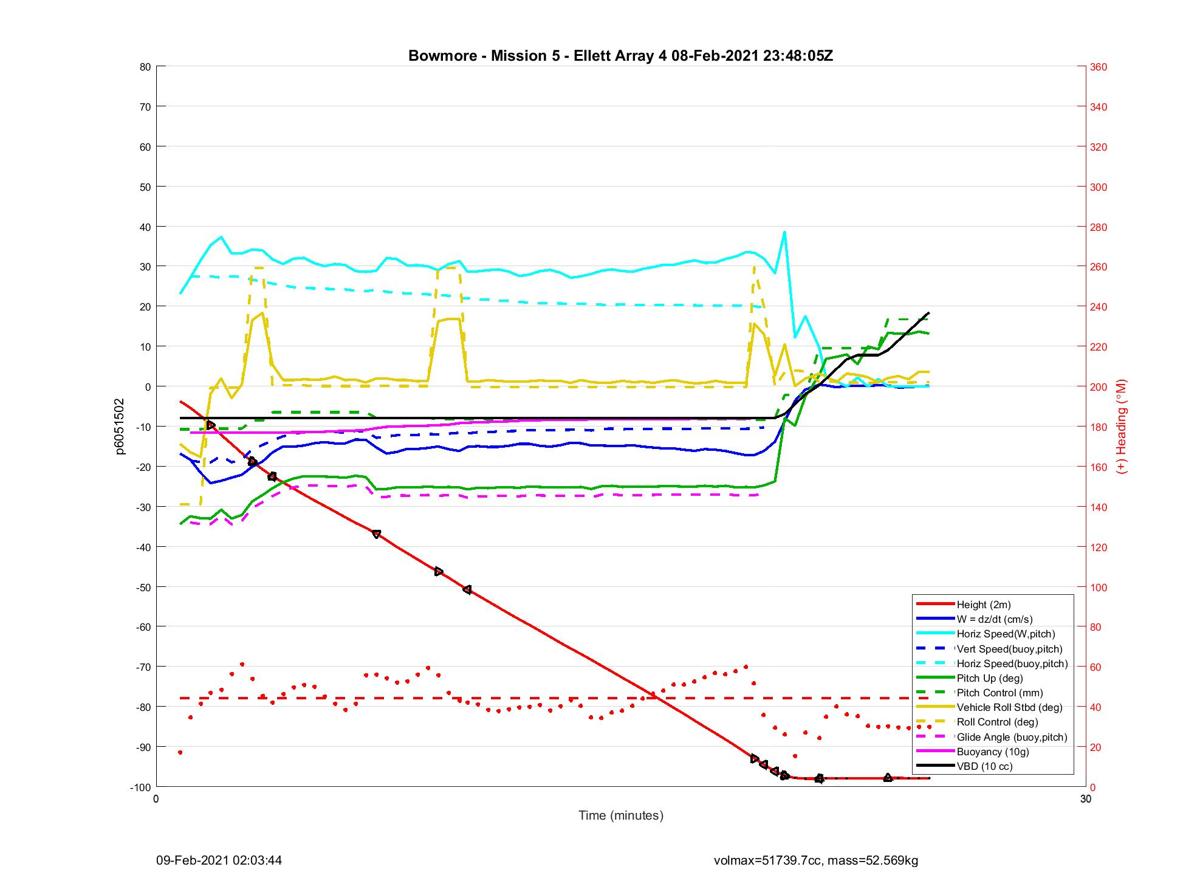Click the time-axis 30 tick label
This screenshot has width=1200, height=885.
[x=1084, y=799]
